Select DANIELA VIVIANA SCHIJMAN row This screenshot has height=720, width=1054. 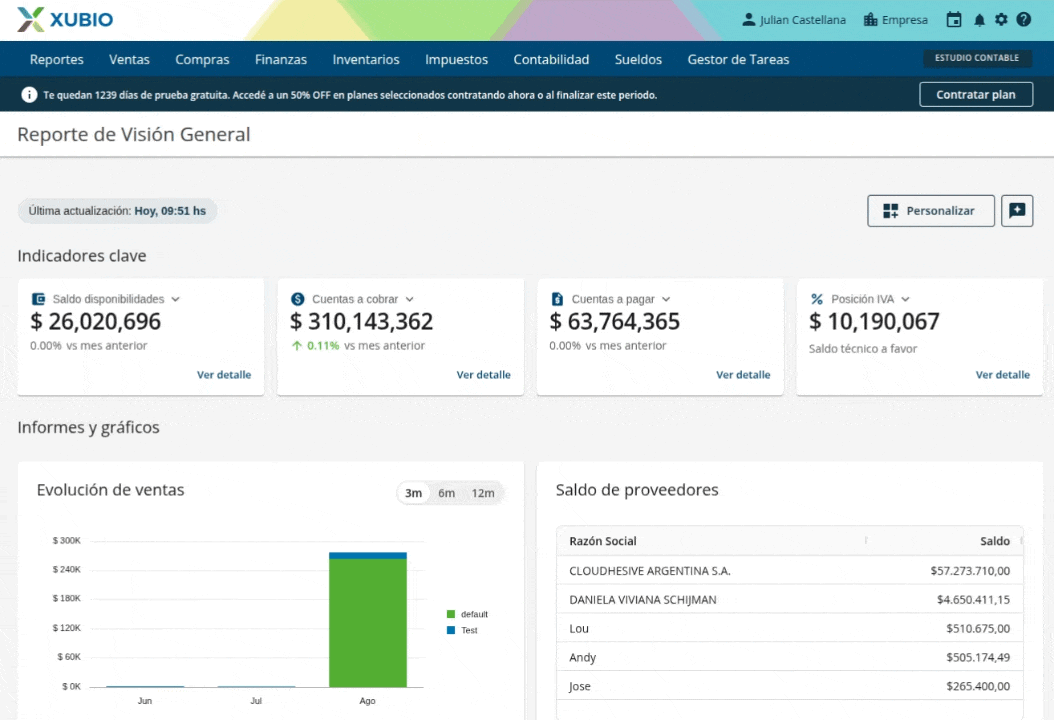[790, 600]
